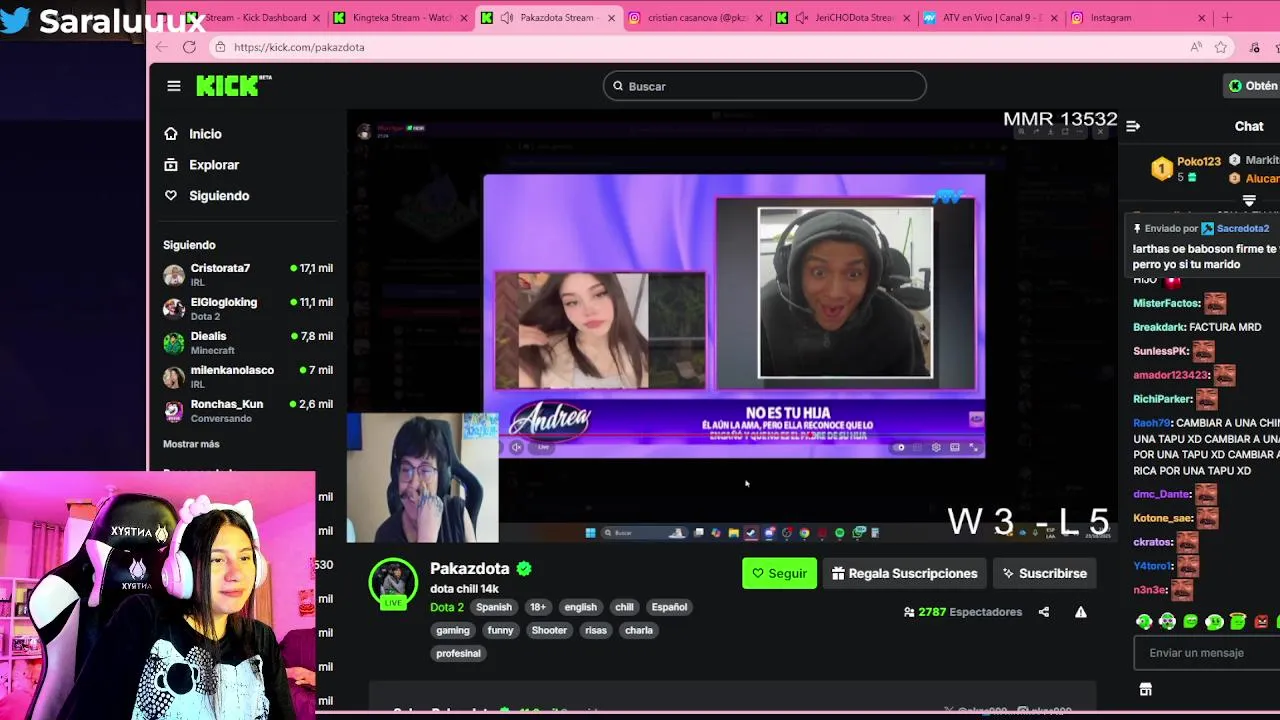Go to Inicio in the sidebar
The image size is (1280, 720).
pyautogui.click(x=205, y=134)
